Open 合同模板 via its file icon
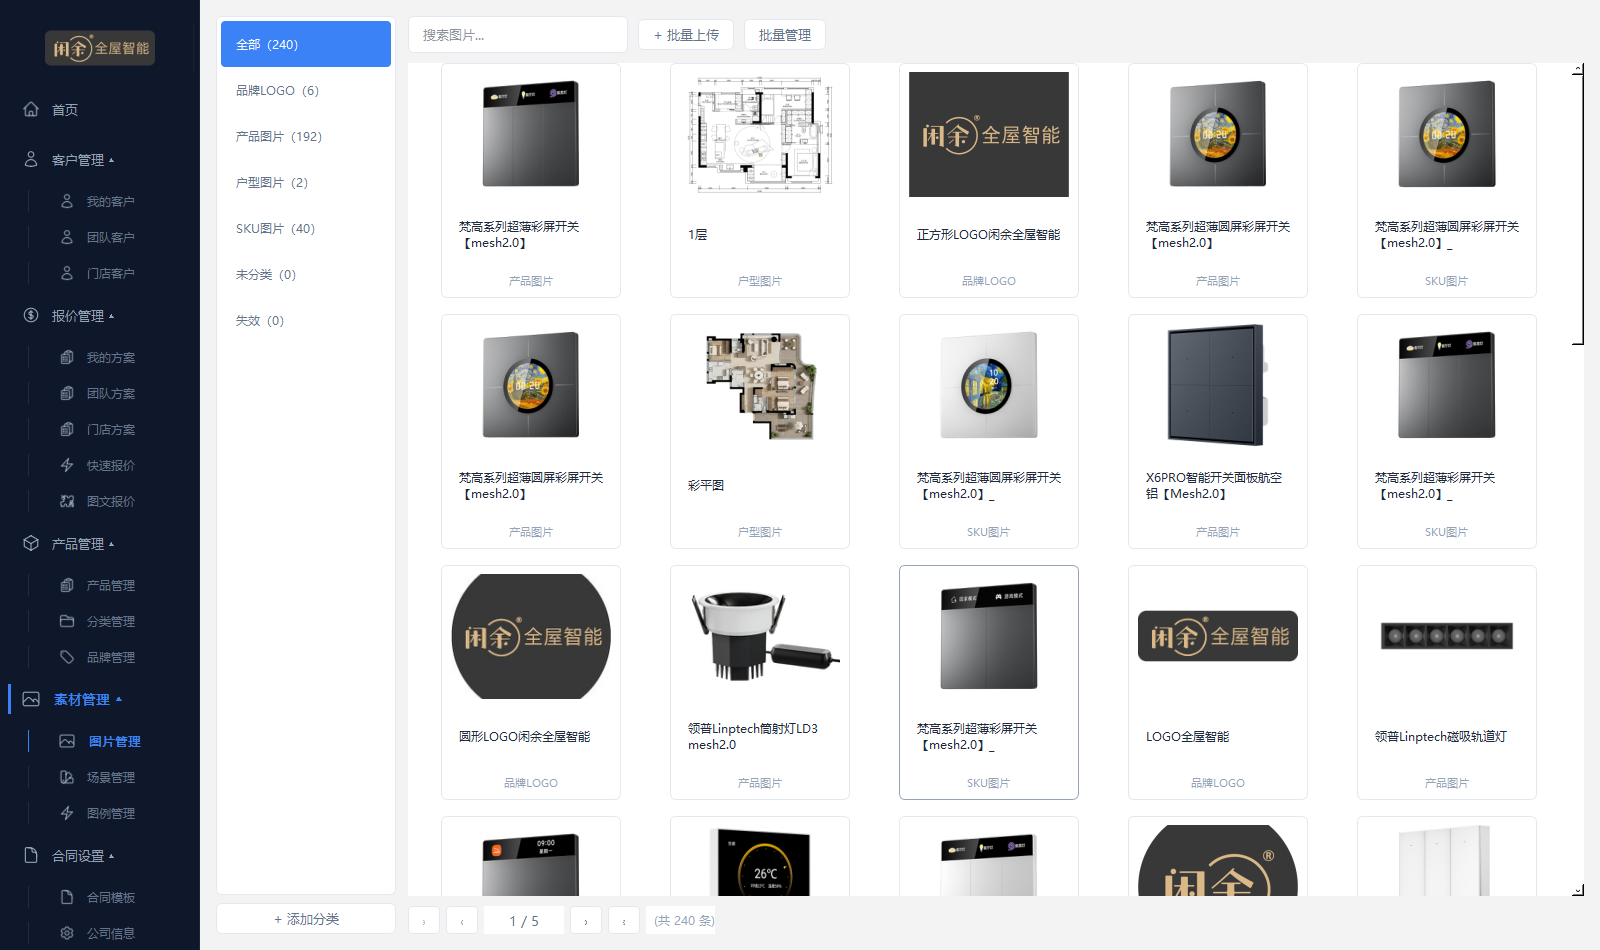The height and width of the screenshot is (950, 1600). click(67, 897)
